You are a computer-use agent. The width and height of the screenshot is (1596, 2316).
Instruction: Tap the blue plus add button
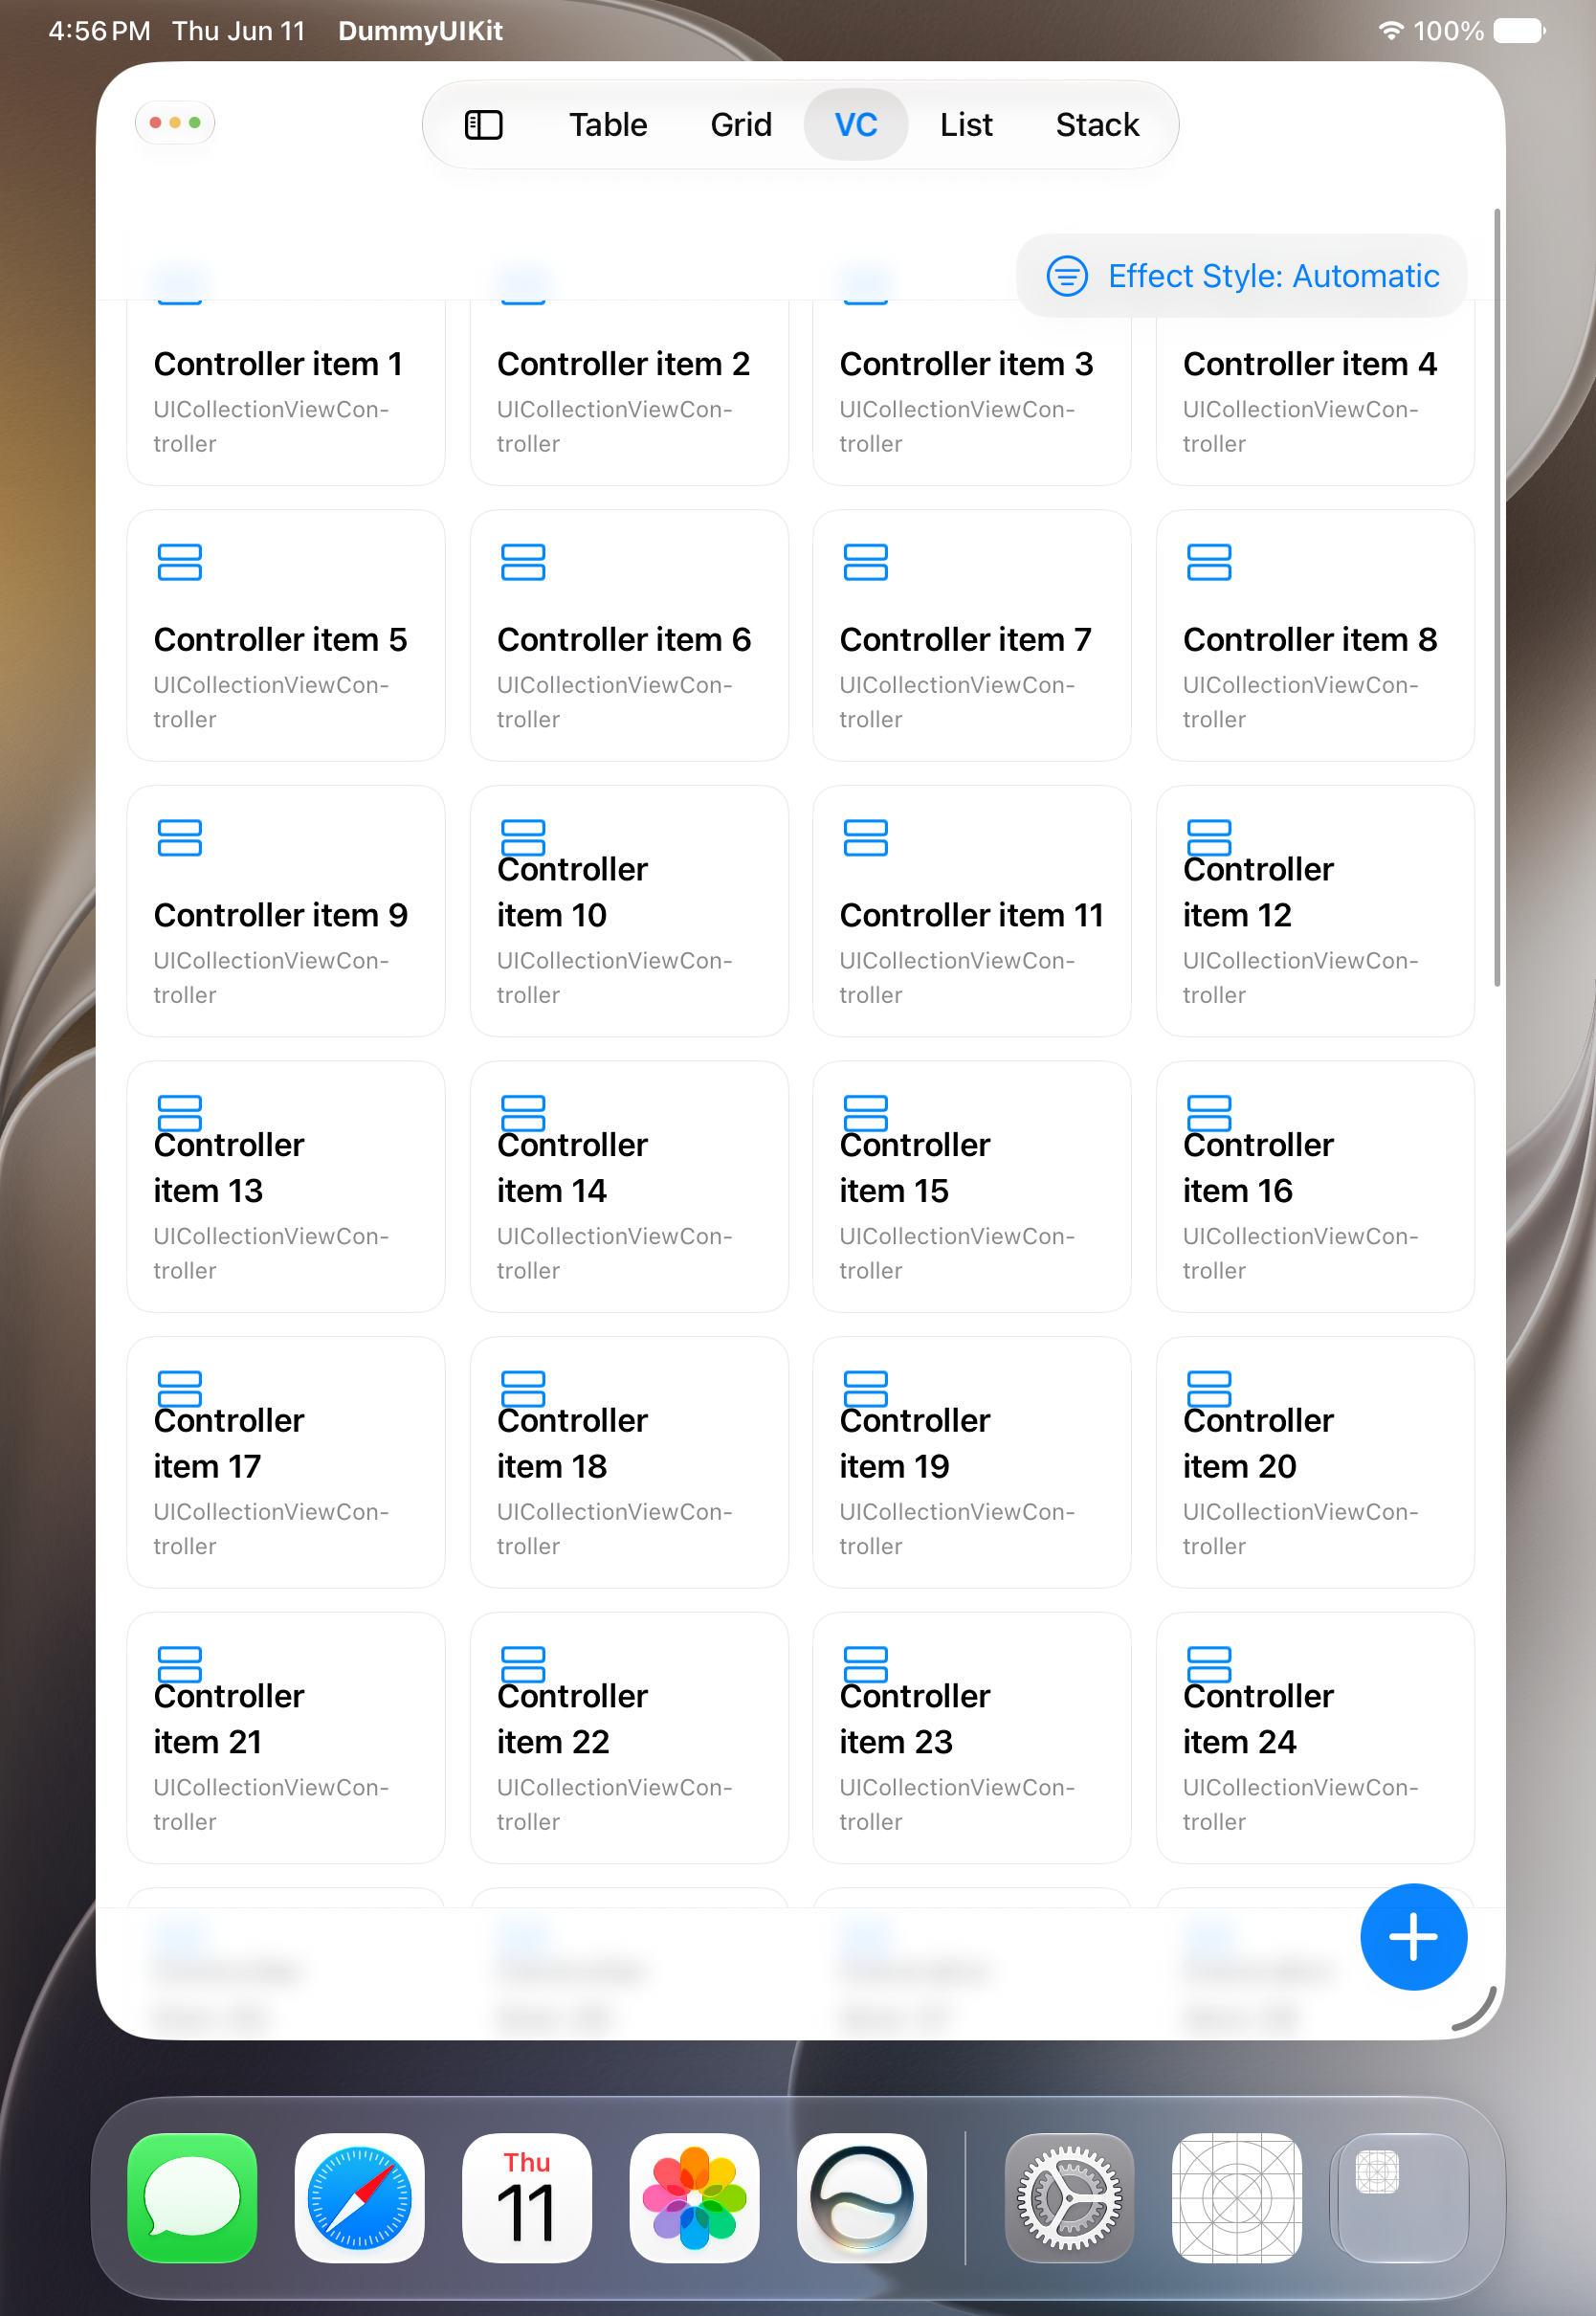[1413, 1936]
